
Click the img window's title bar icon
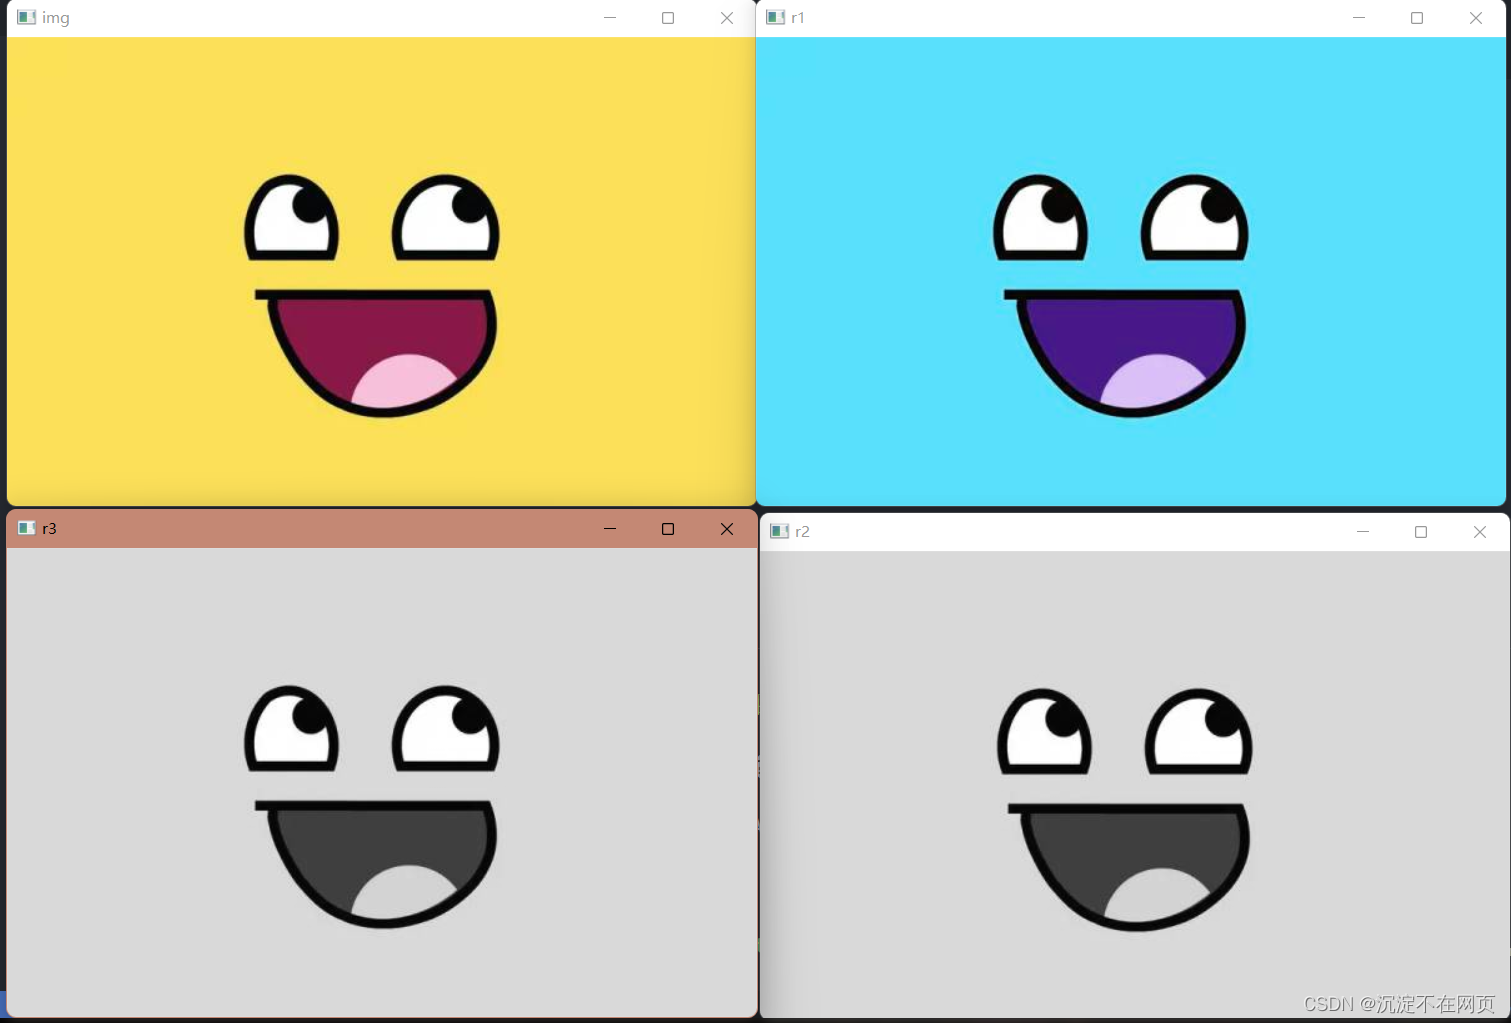click(27, 17)
